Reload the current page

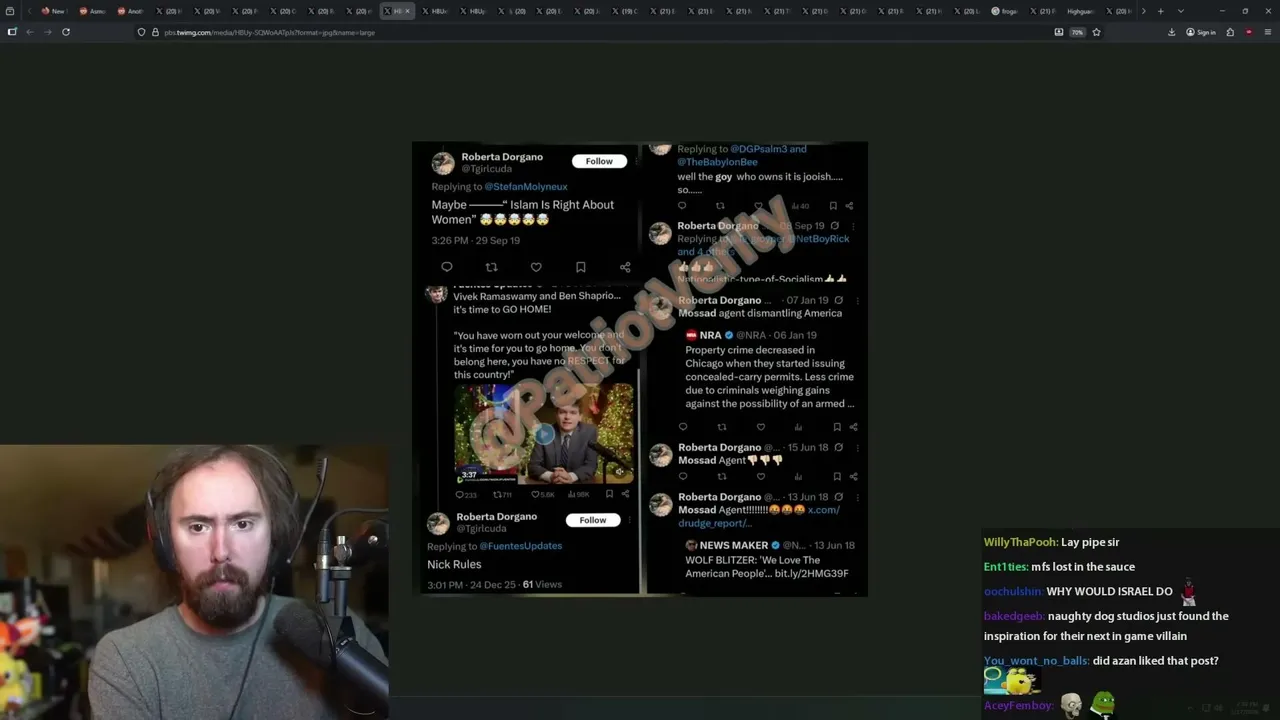66,32
